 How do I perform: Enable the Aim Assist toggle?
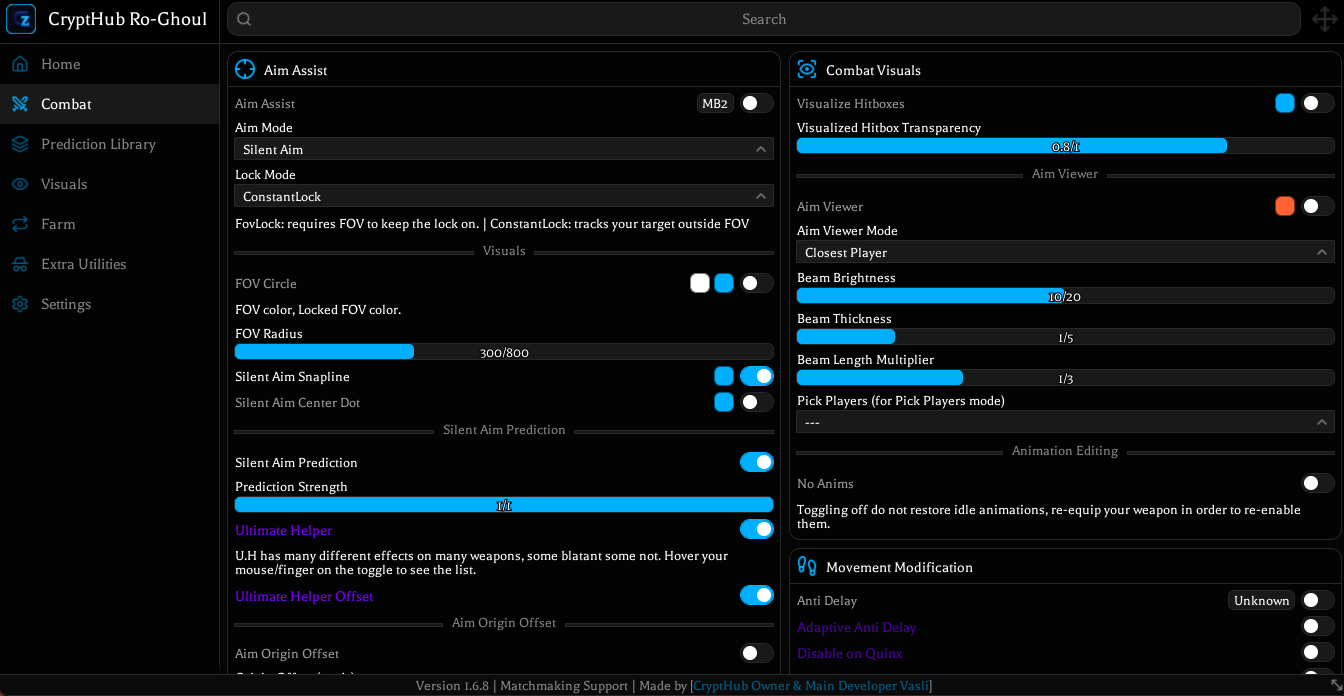757,103
